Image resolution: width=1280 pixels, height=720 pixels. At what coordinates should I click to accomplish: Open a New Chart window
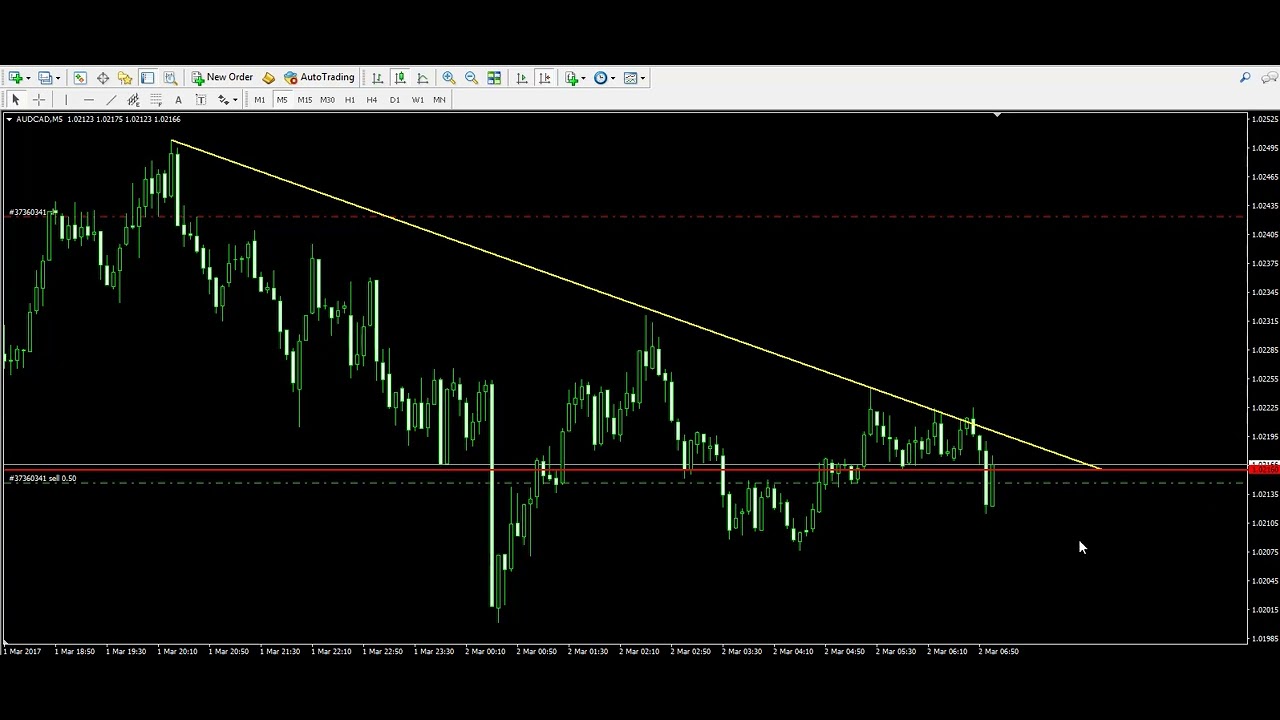click(15, 77)
